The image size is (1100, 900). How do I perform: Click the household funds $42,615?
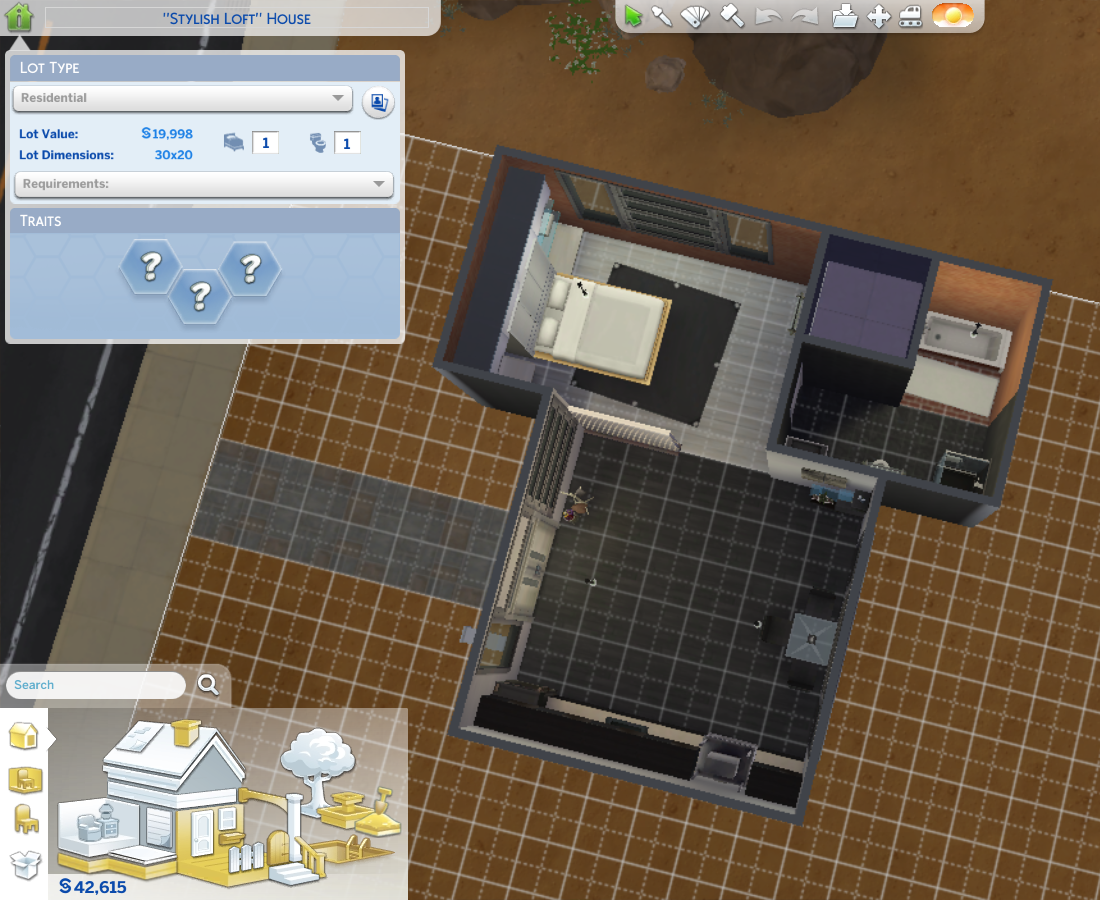pyautogui.click(x=93, y=887)
